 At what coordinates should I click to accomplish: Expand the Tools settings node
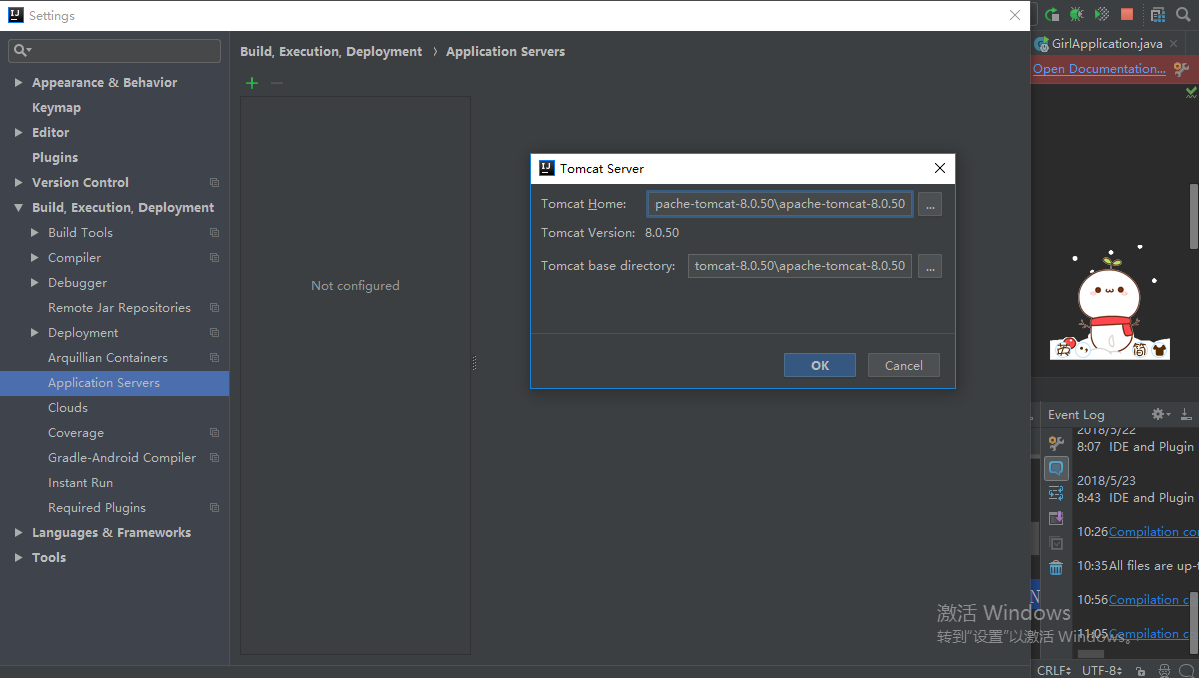coord(18,558)
